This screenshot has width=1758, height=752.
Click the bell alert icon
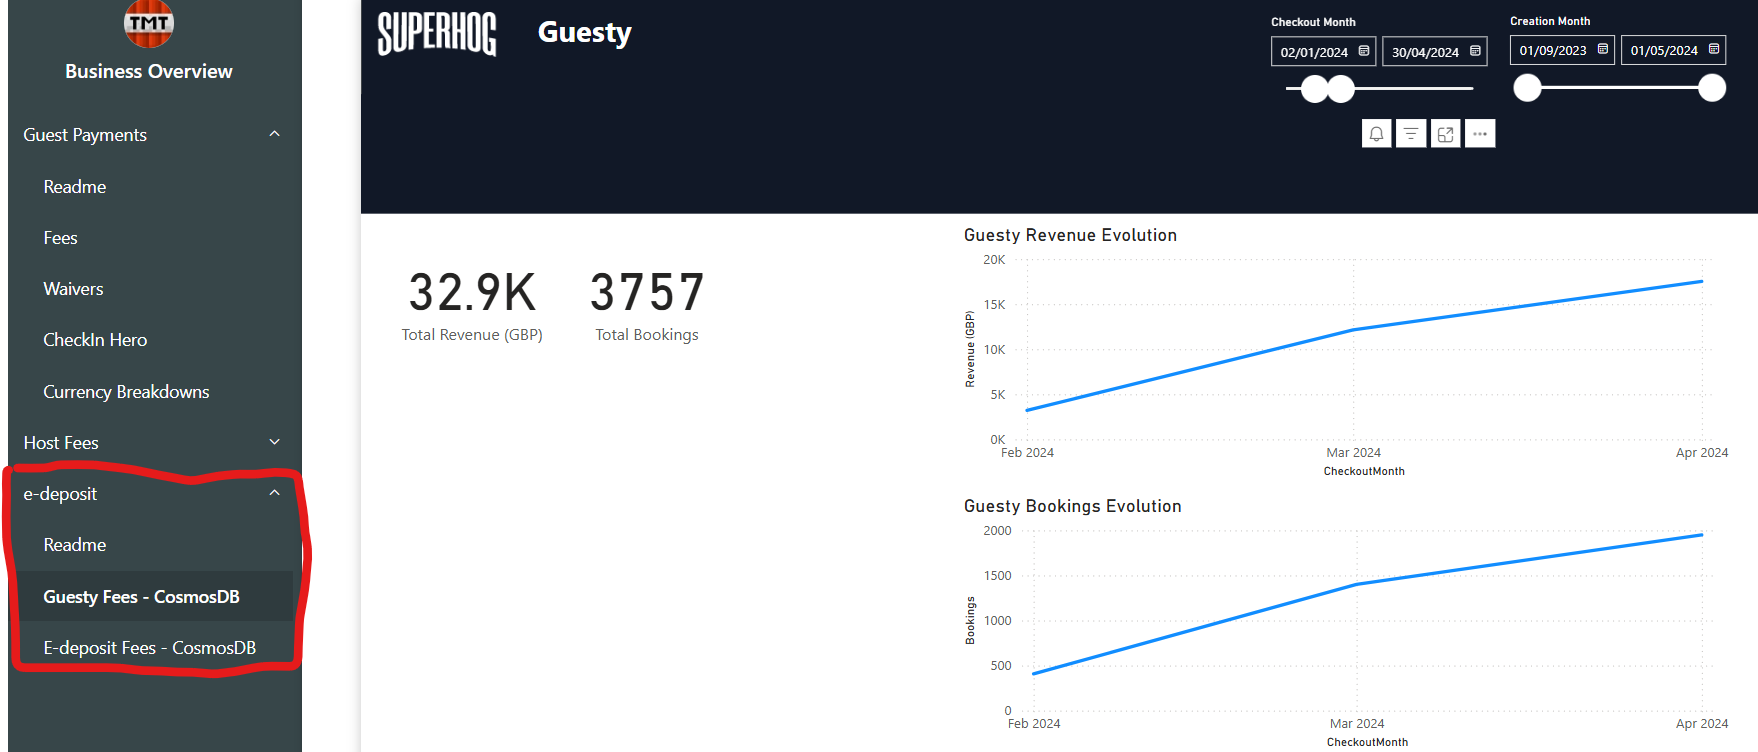point(1376,134)
